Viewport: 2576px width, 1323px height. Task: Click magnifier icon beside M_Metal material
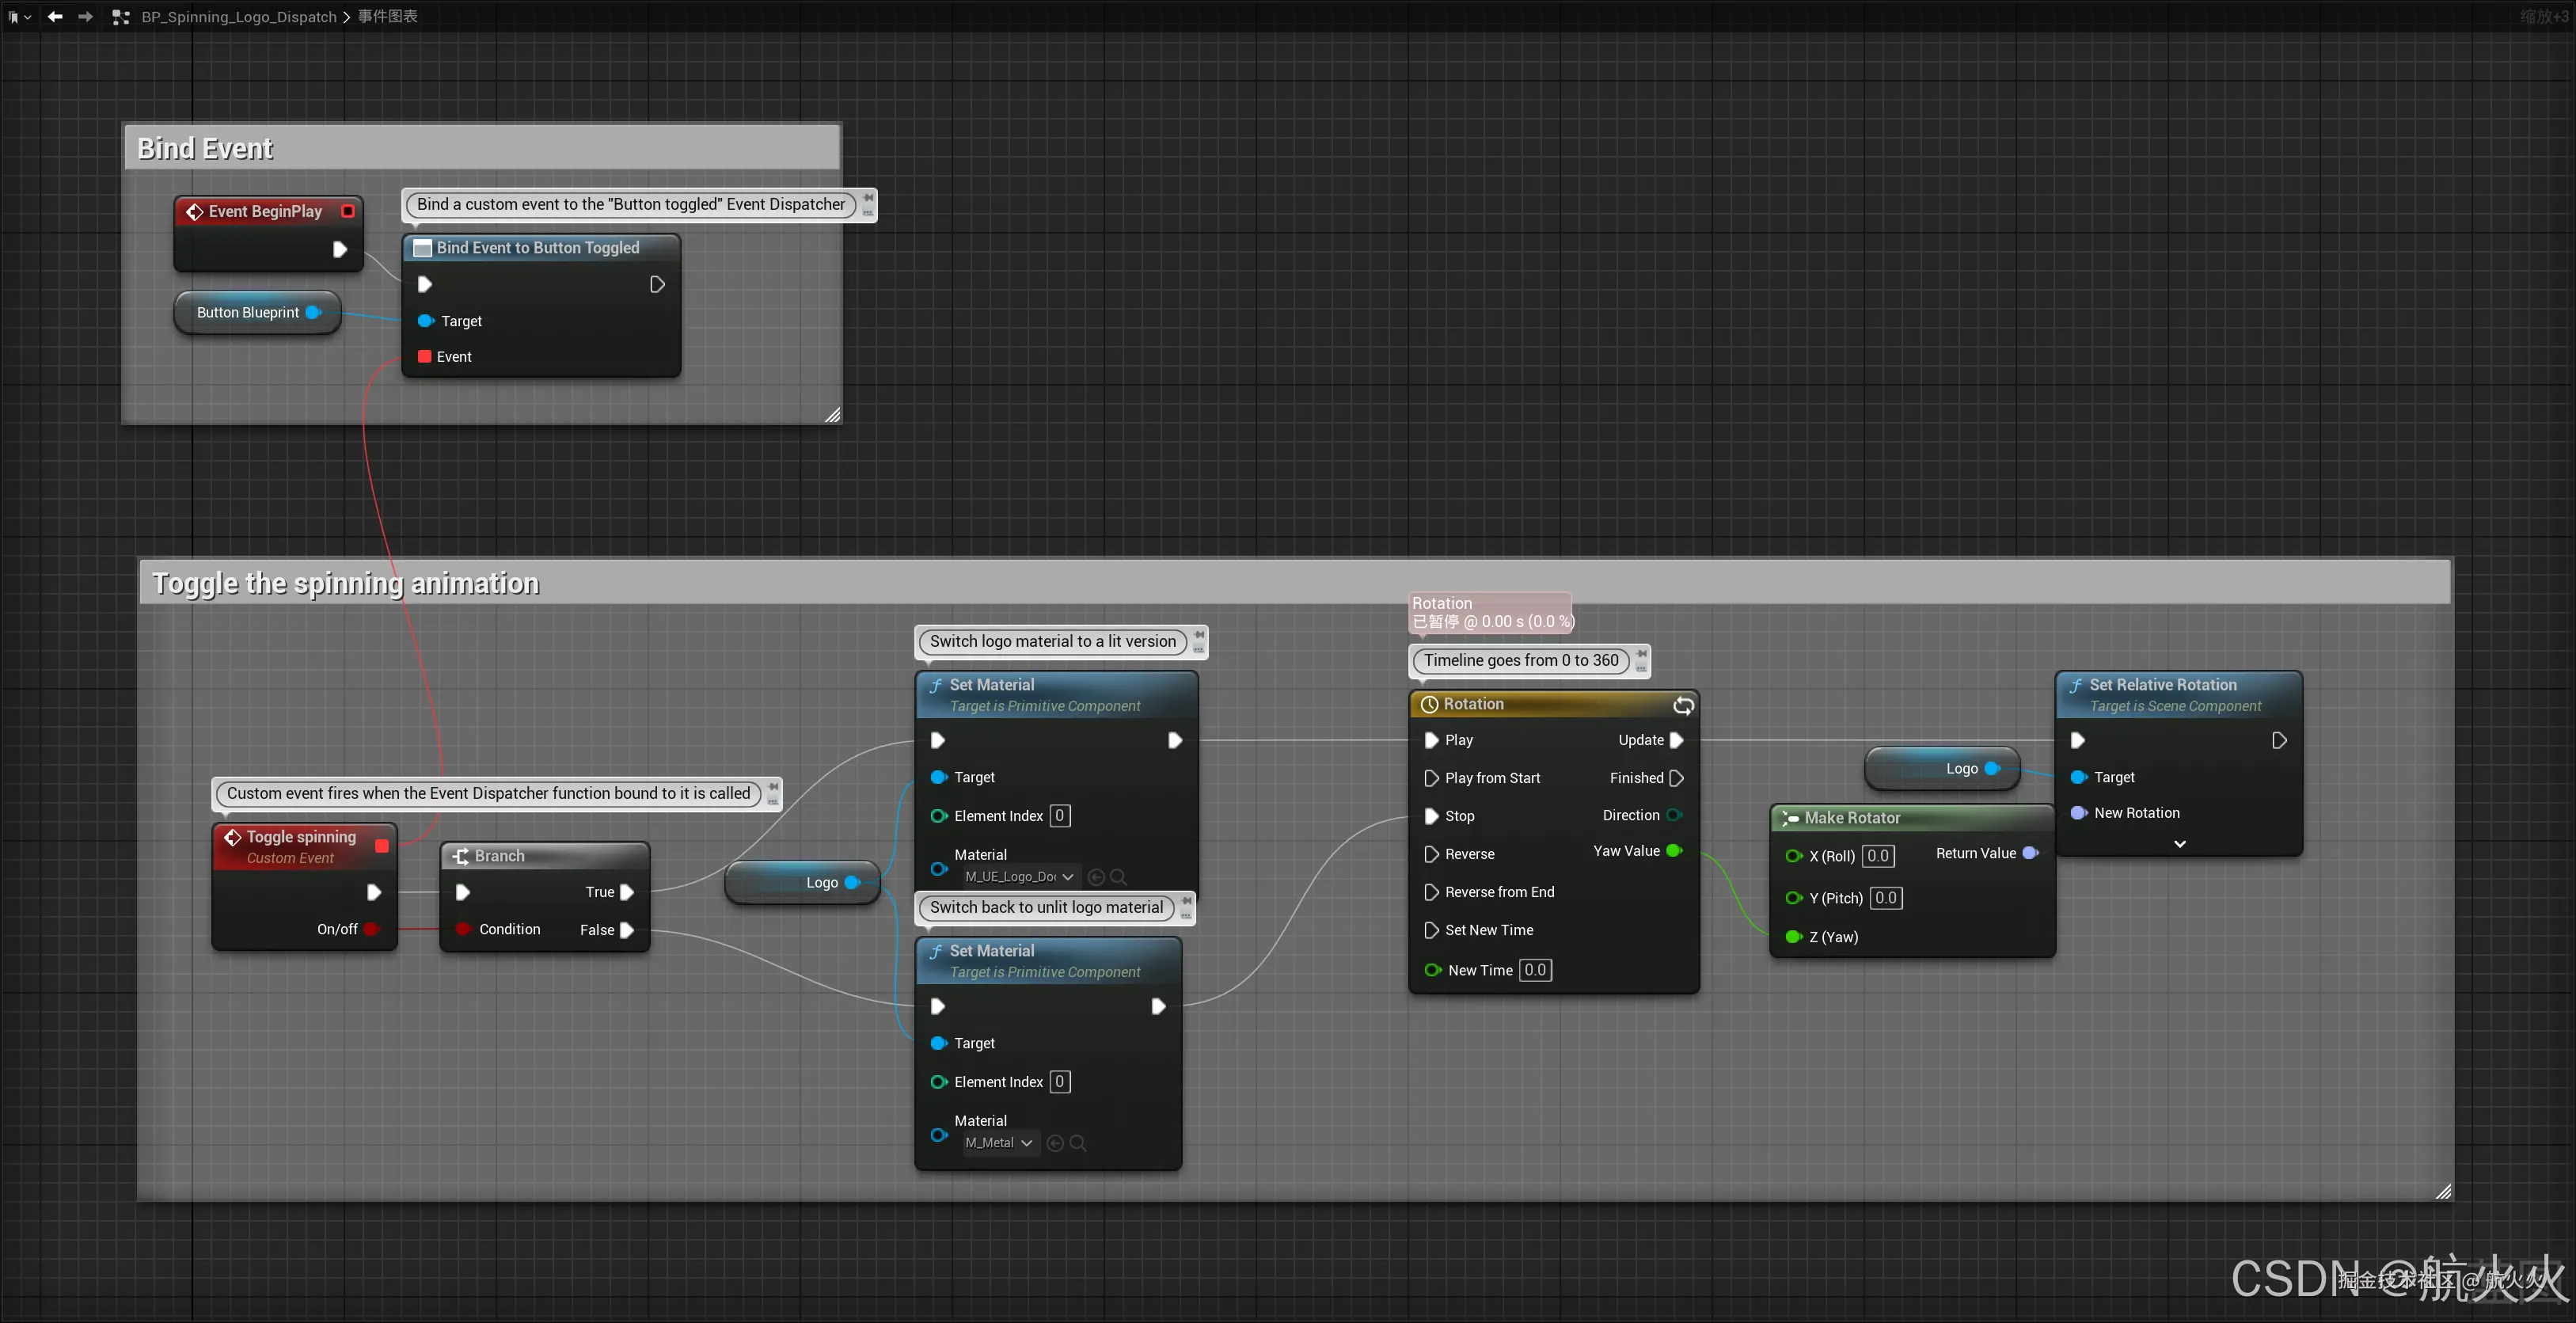click(x=1078, y=1143)
